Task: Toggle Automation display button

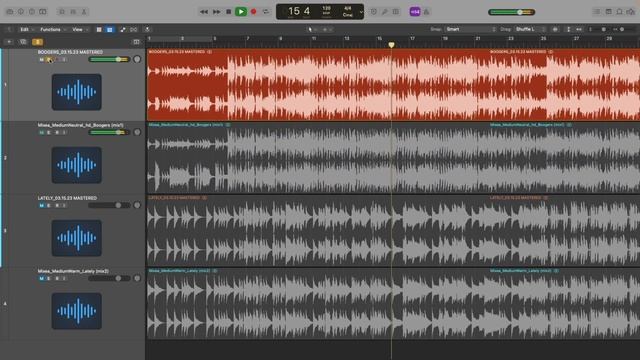Action: click(x=123, y=29)
